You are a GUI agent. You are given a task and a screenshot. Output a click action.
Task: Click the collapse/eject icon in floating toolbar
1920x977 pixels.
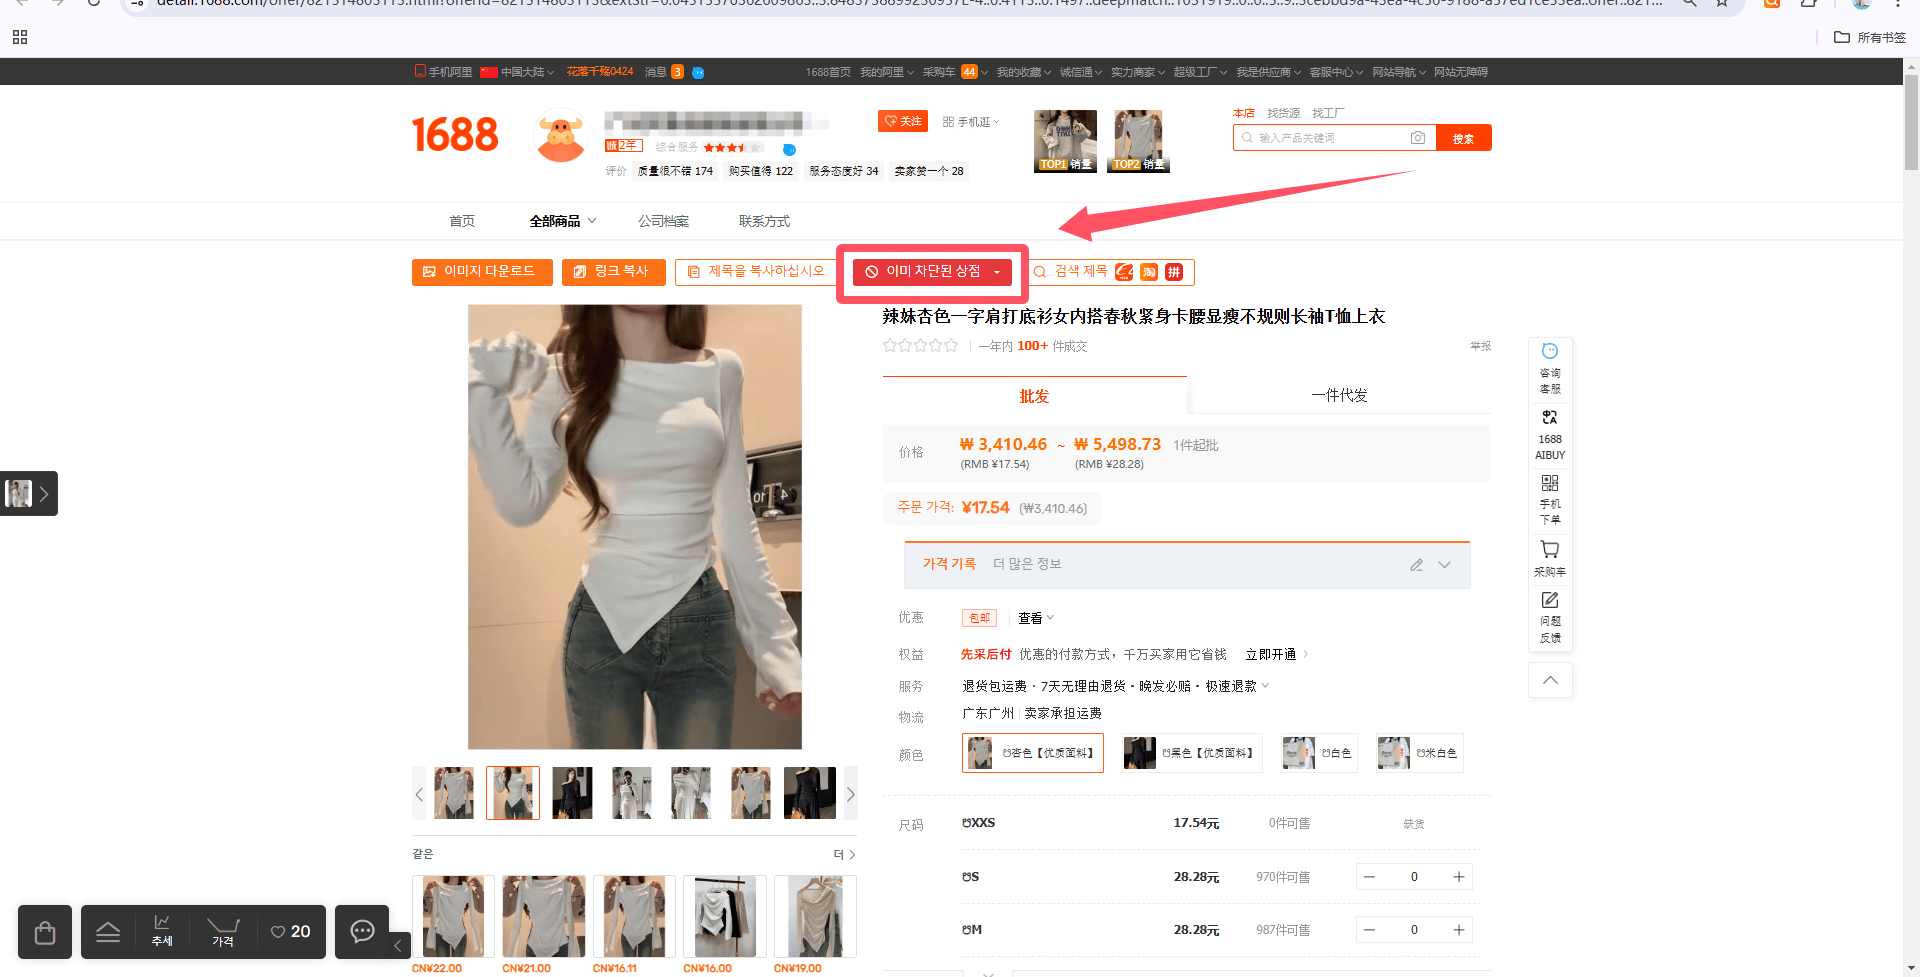108,932
